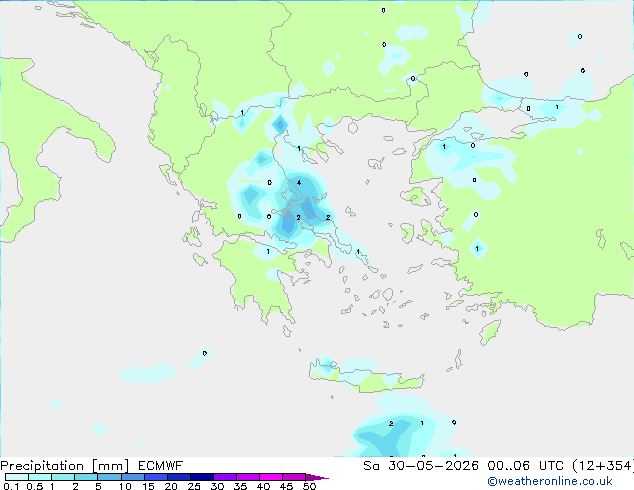Select the 35–40 mm legend color box
The image size is (634, 490).
tap(248, 477)
